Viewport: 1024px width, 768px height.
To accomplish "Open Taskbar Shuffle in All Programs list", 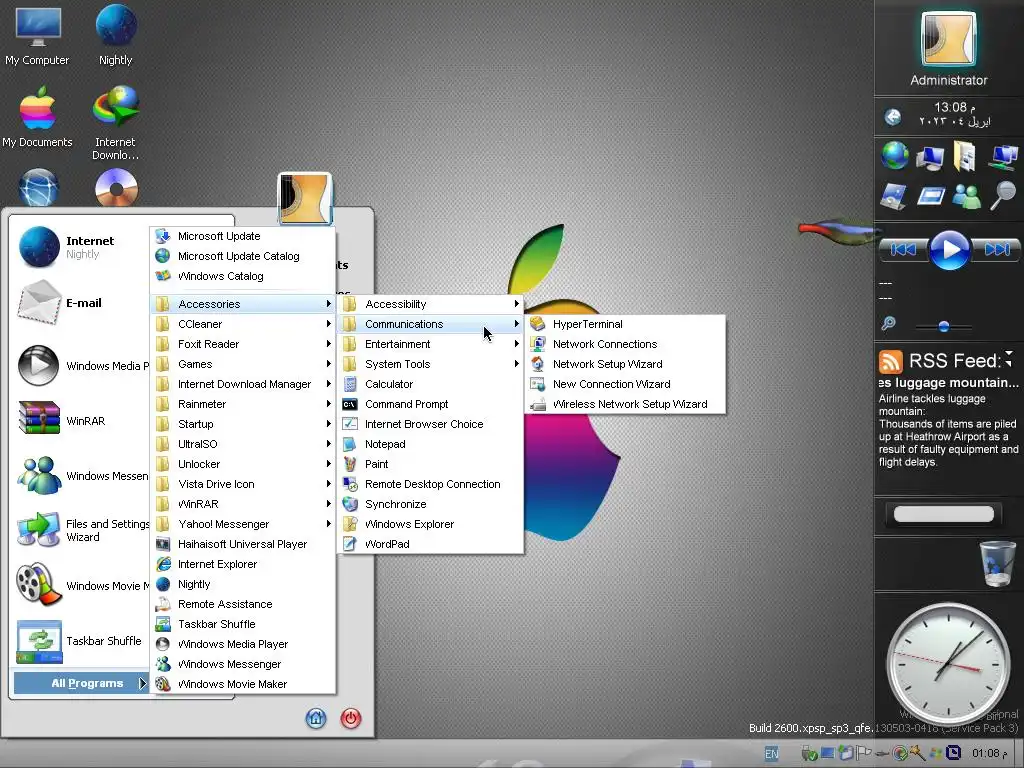I will [x=243, y=624].
